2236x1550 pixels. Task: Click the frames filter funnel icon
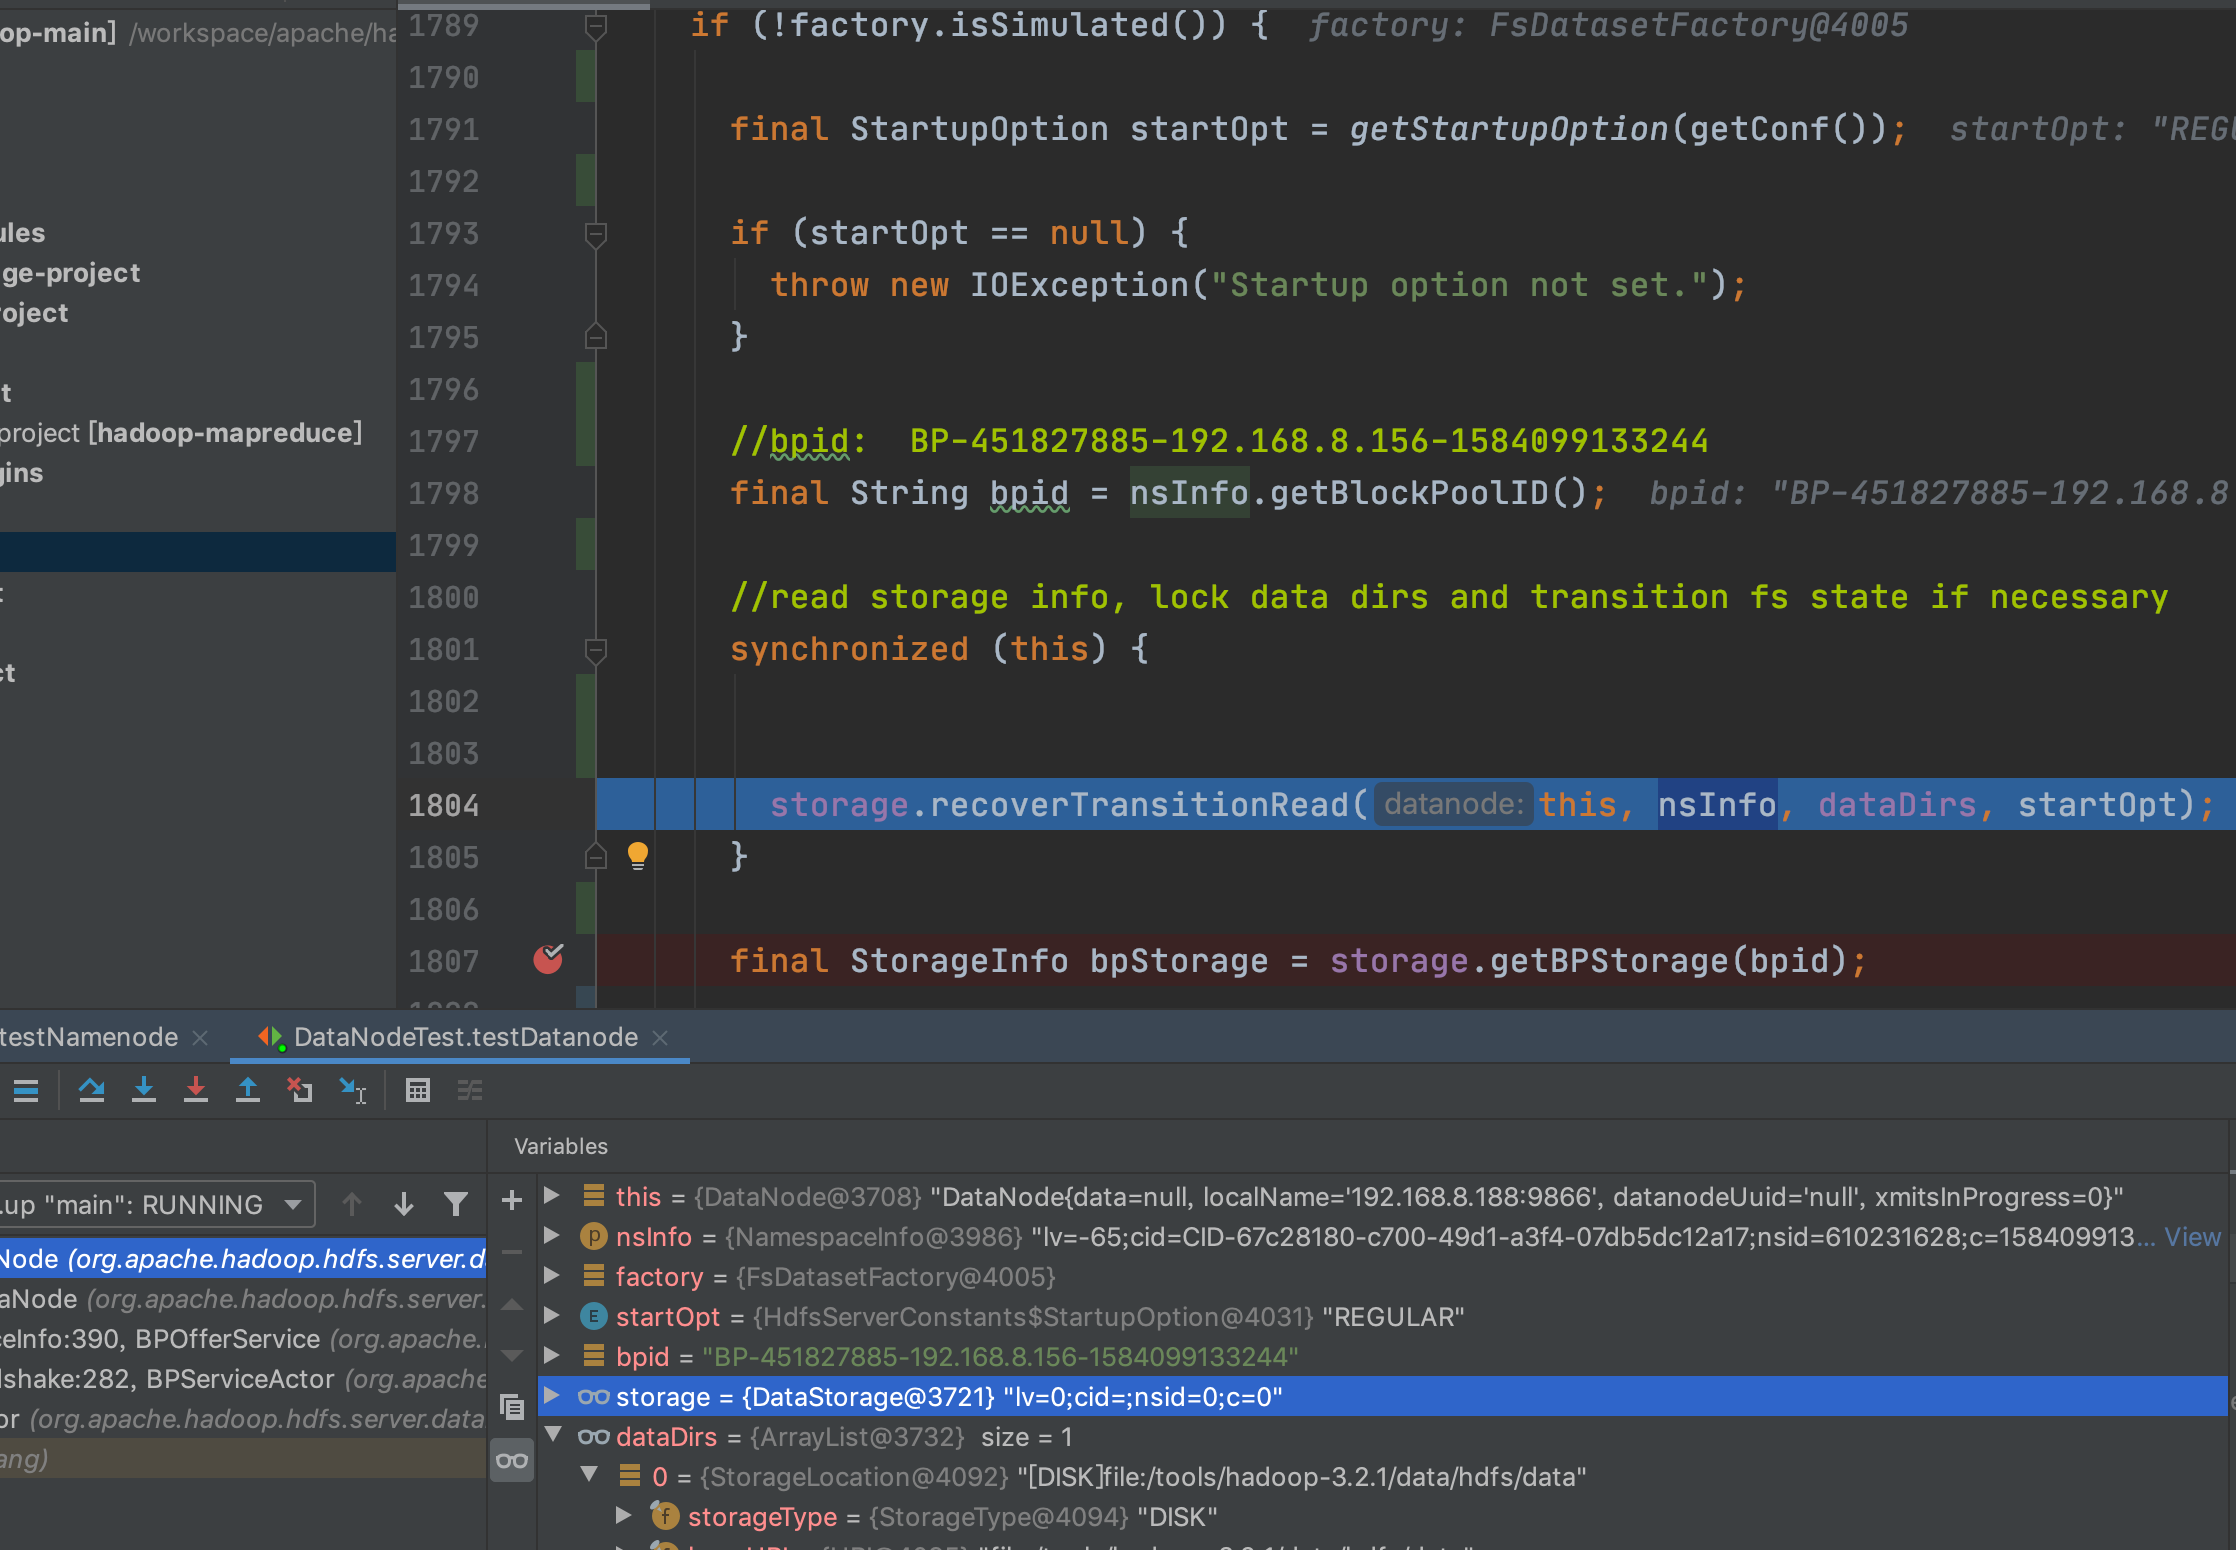click(x=456, y=1204)
